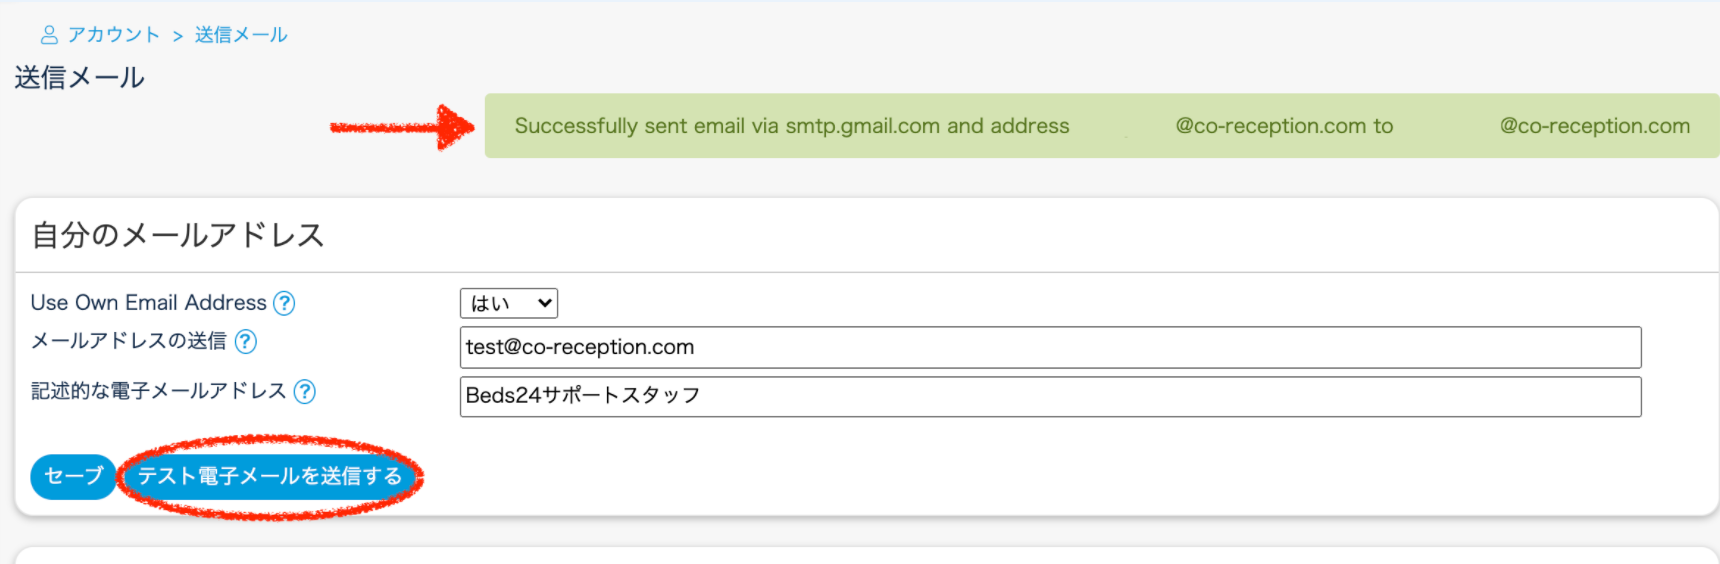This screenshot has width=1720, height=564.
Task: Focus the test@co-reception.com email field
Action: (x=1050, y=347)
